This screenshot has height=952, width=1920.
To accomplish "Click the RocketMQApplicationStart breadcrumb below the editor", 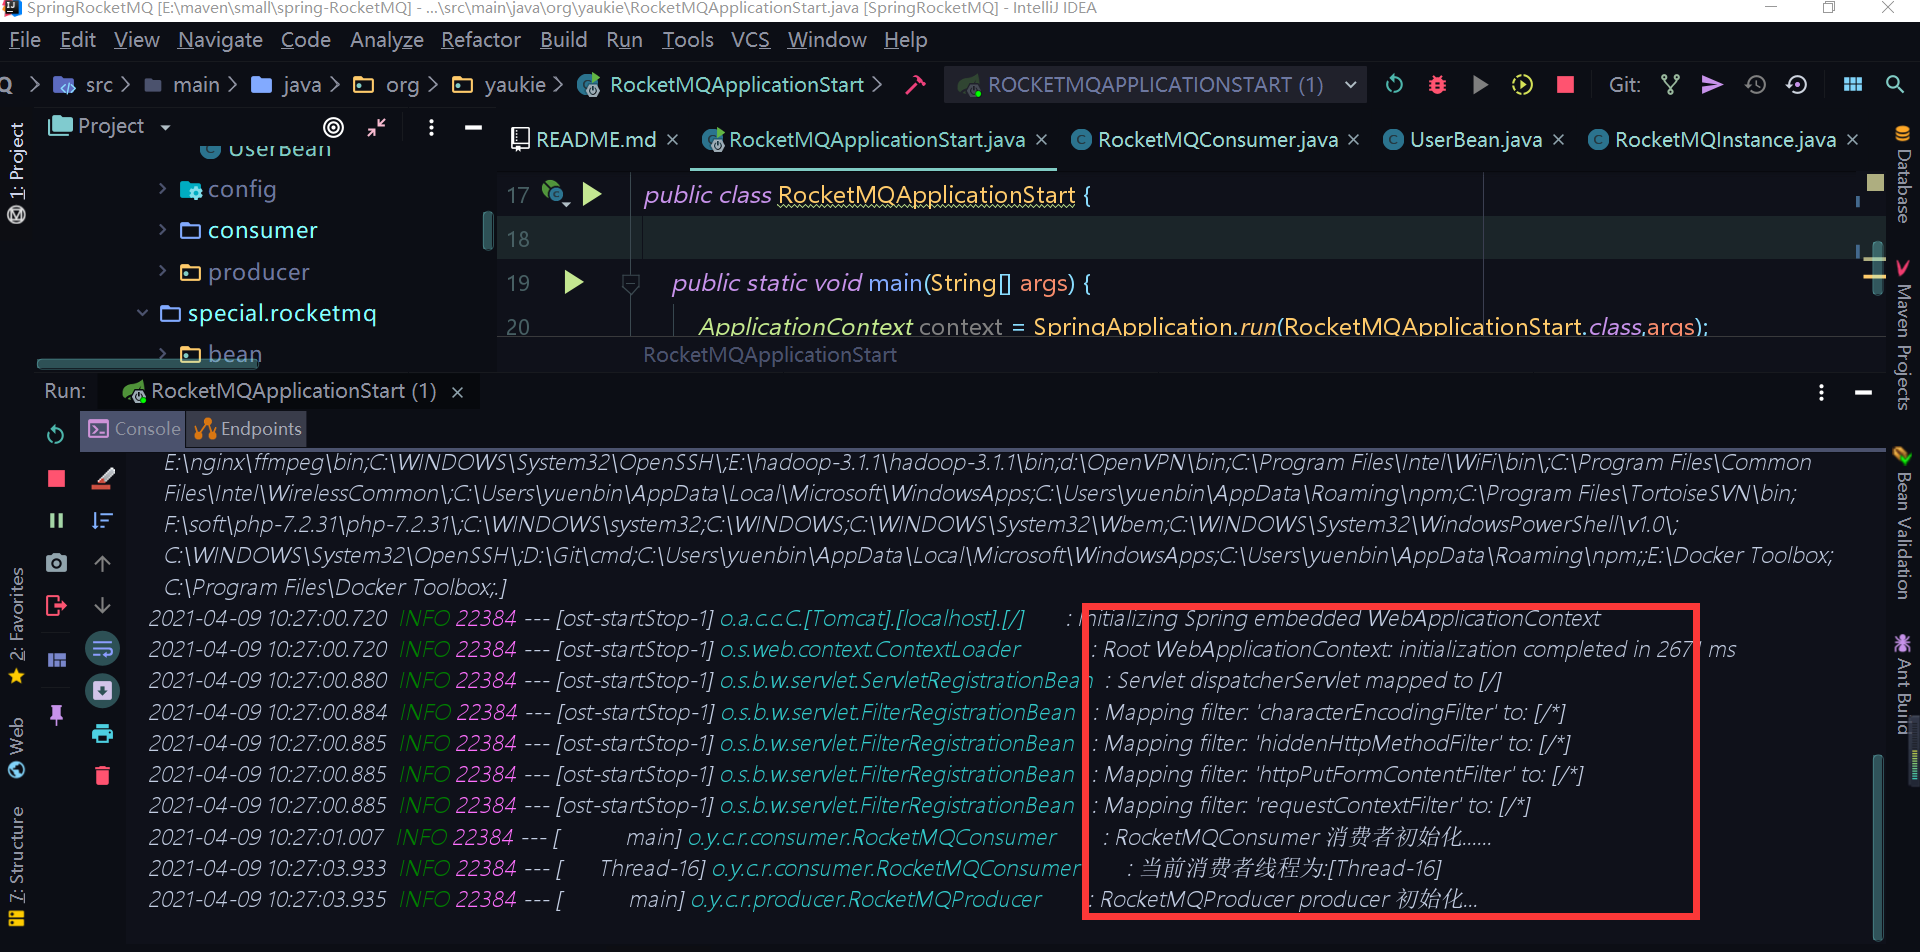I will click(770, 355).
